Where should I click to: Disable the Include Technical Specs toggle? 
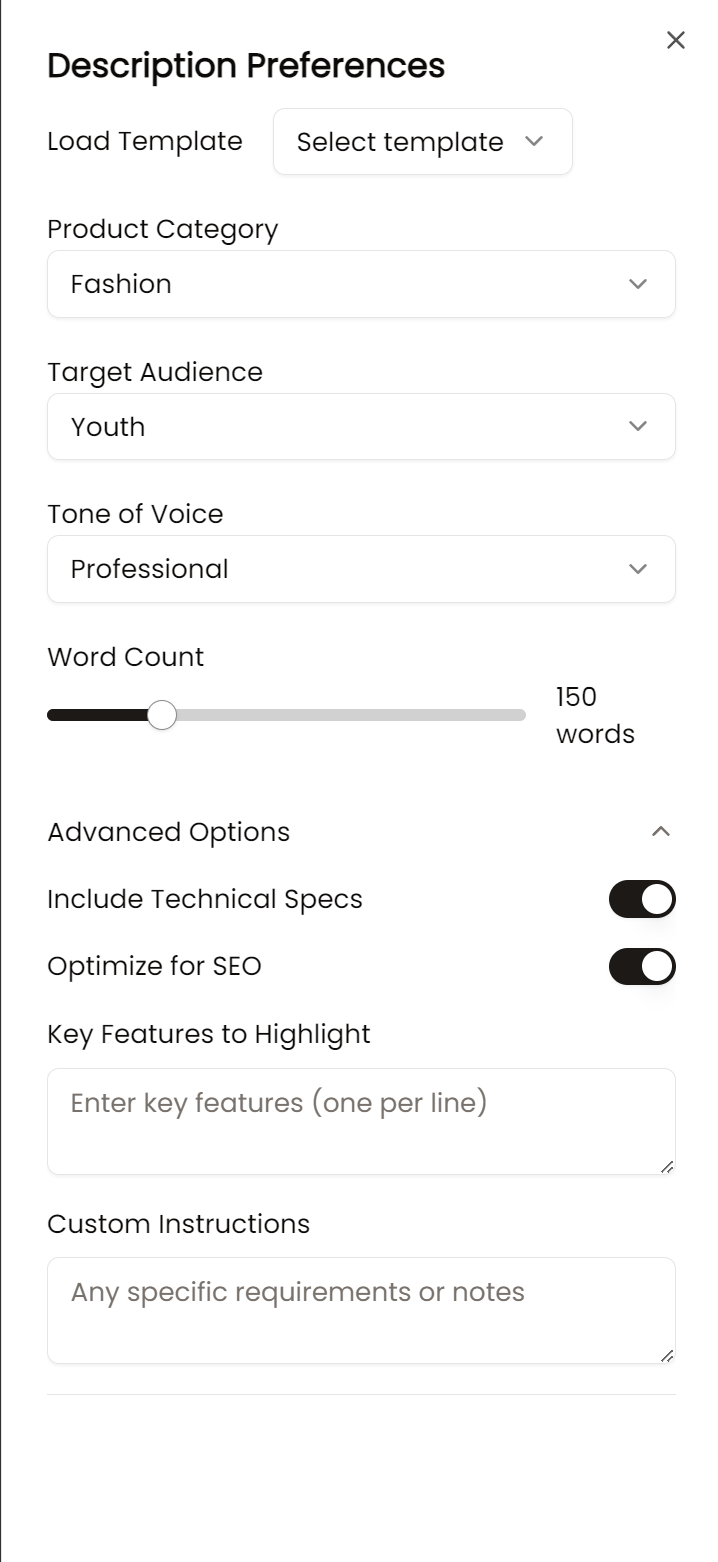[642, 899]
